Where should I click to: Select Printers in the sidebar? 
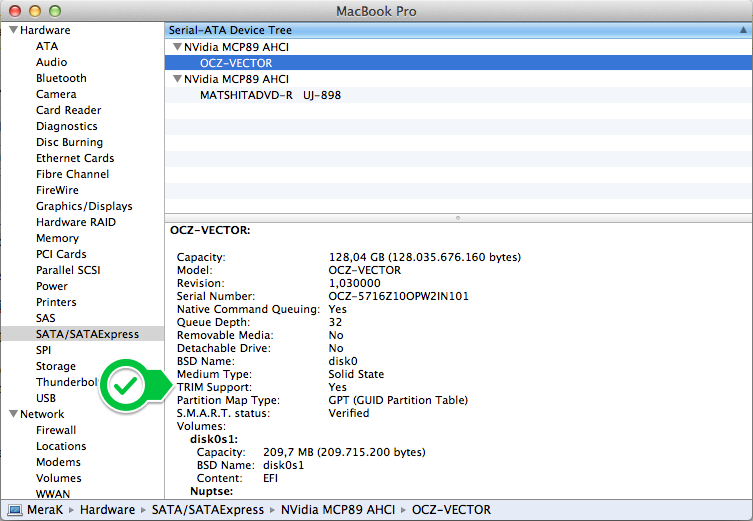[56, 302]
